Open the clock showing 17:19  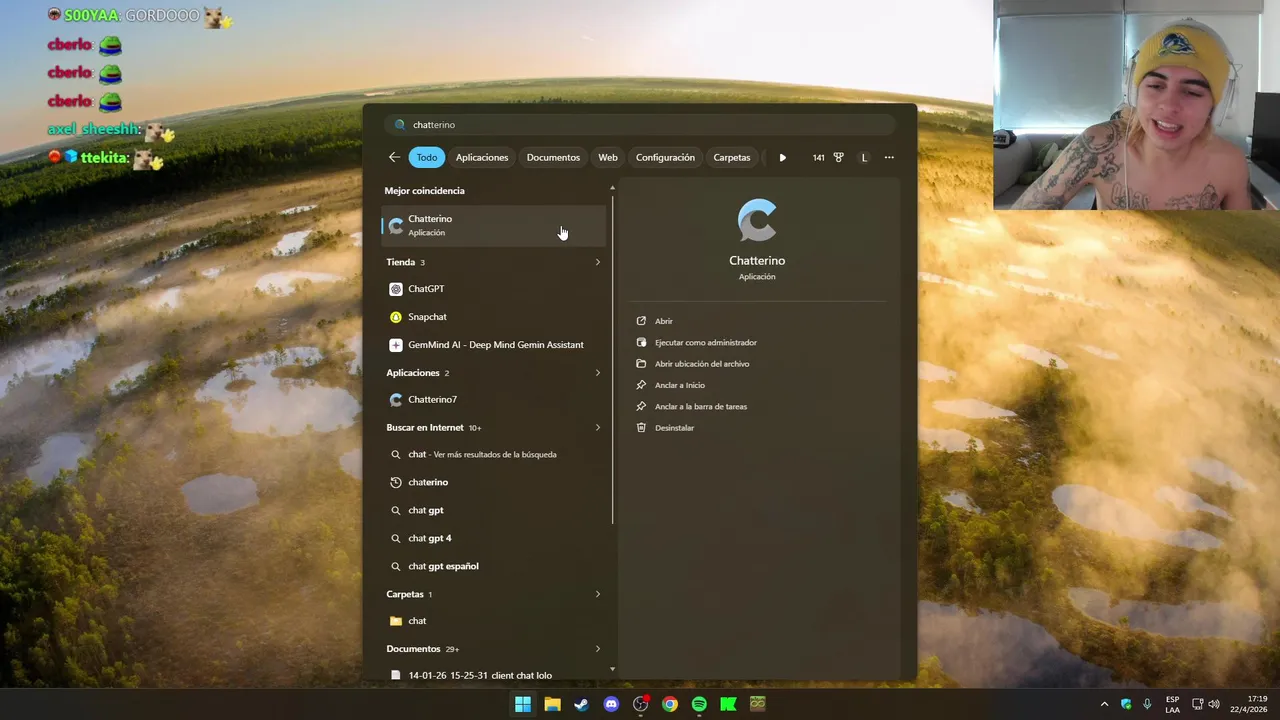click(1249, 704)
